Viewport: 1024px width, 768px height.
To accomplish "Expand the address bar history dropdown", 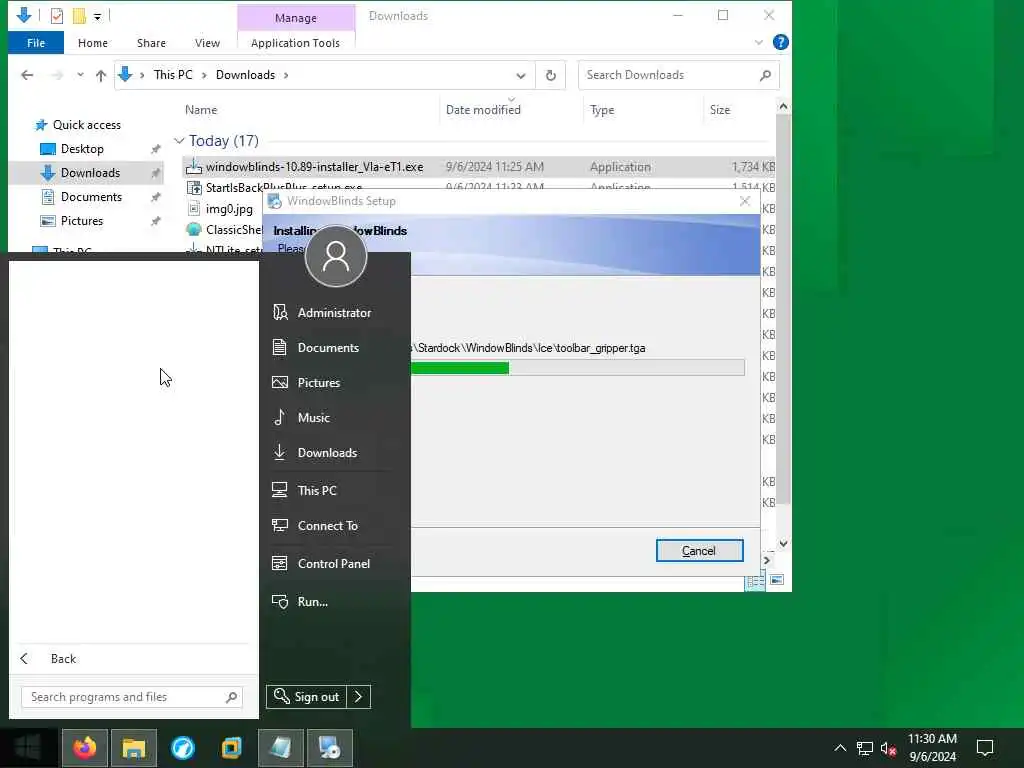I will tap(520, 75).
